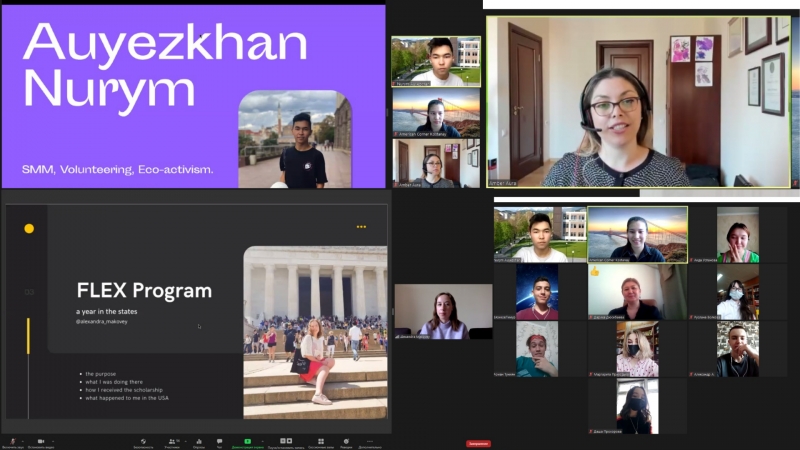Open the Polls icon in toolbar
This screenshot has height=450, width=800.
[198, 440]
